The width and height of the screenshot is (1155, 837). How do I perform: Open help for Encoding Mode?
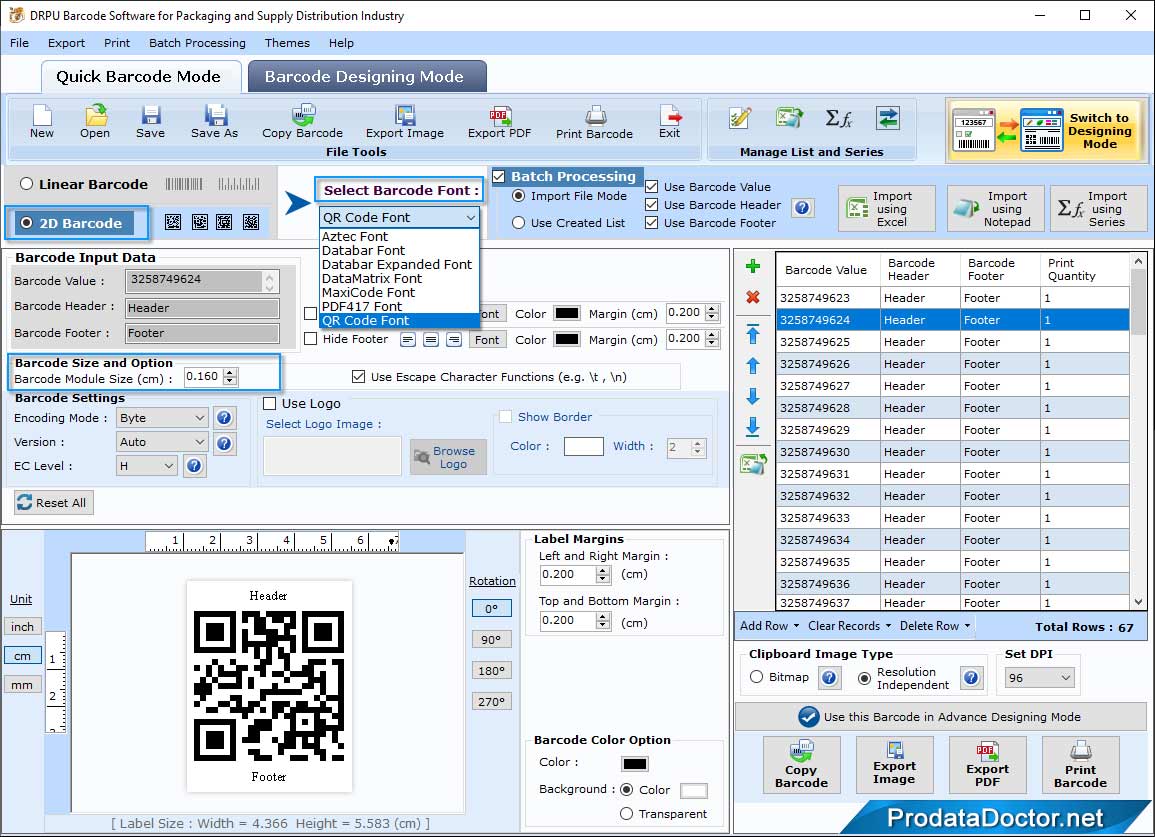point(224,418)
